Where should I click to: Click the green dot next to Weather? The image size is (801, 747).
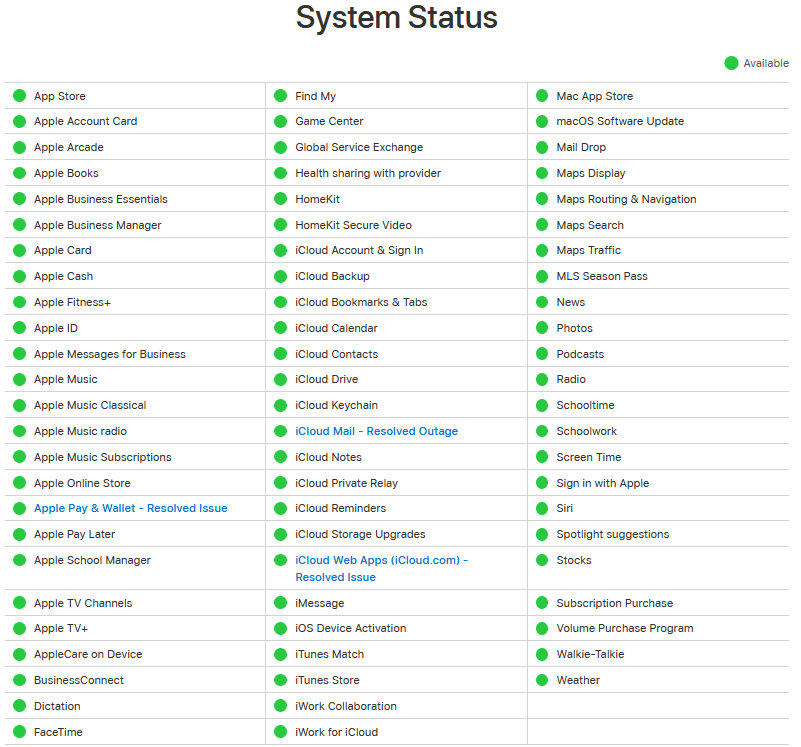click(542, 680)
